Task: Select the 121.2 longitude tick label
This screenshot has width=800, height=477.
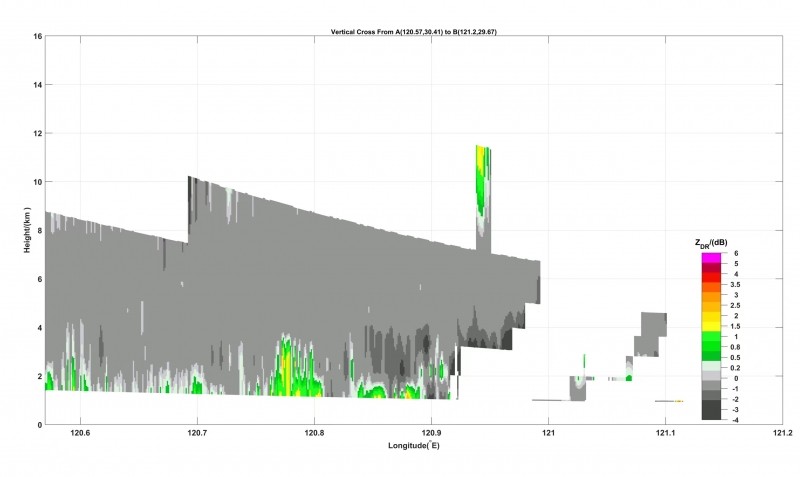Action: 783,434
